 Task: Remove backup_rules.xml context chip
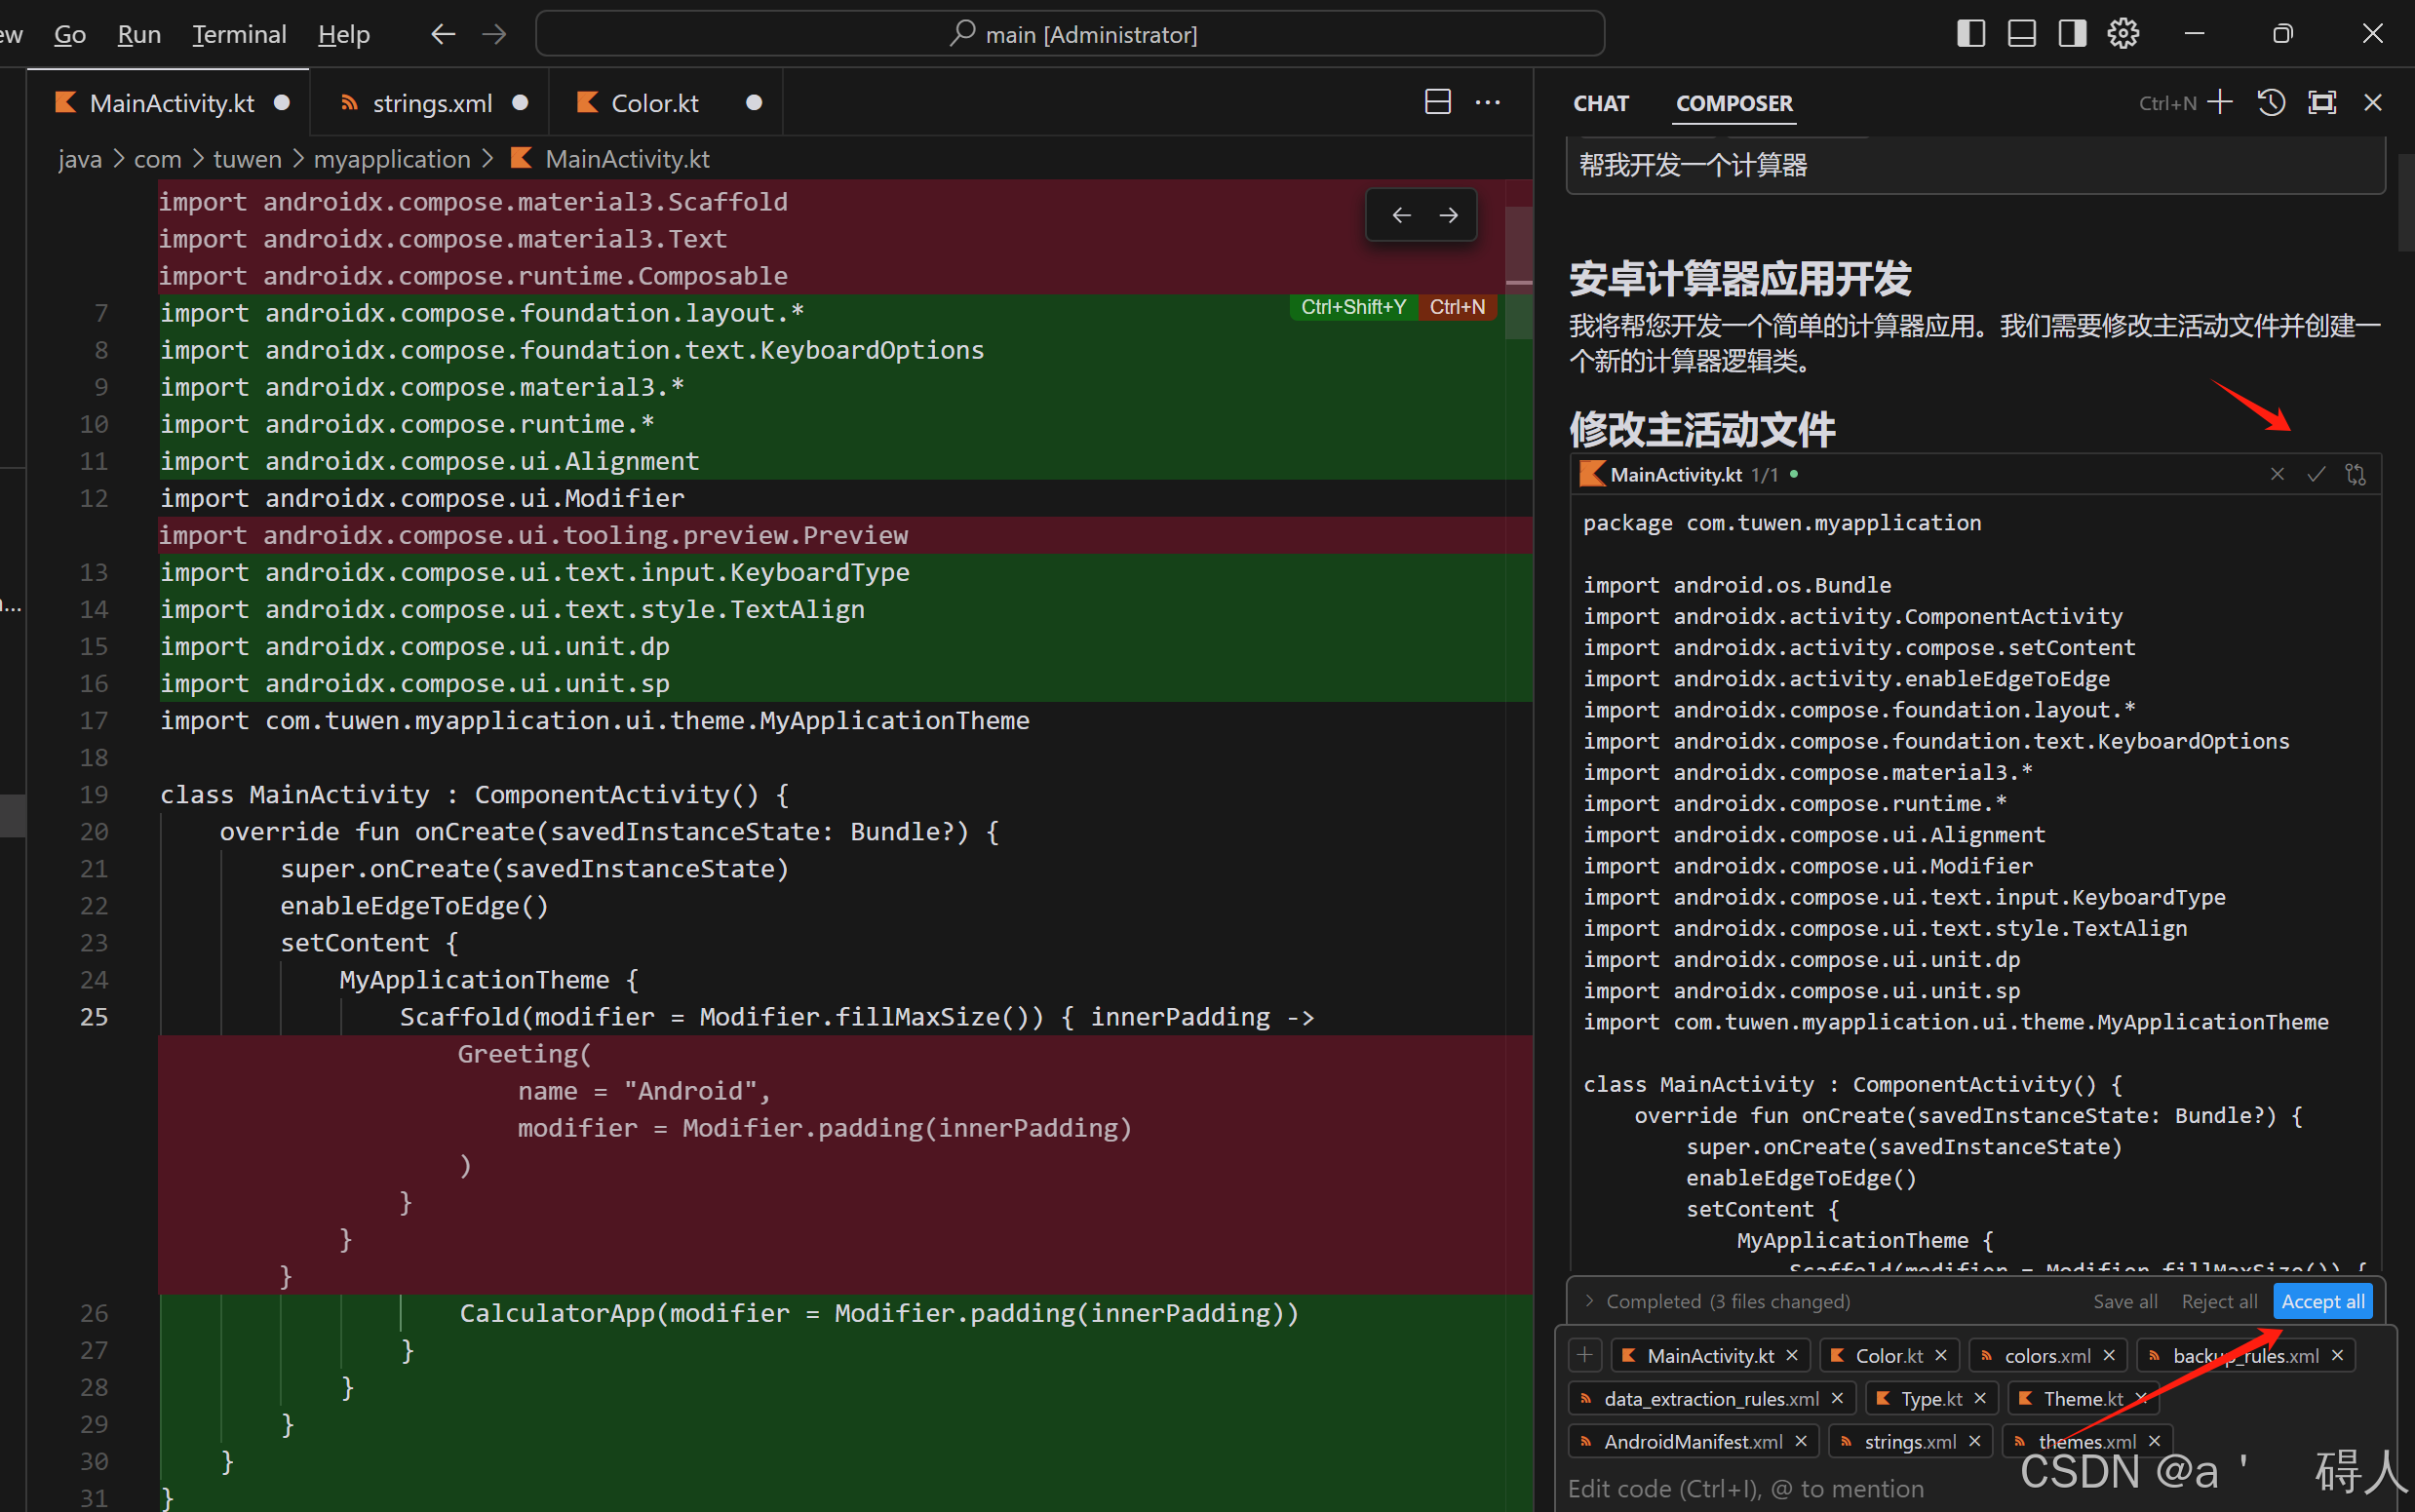pyautogui.click(x=2337, y=1355)
